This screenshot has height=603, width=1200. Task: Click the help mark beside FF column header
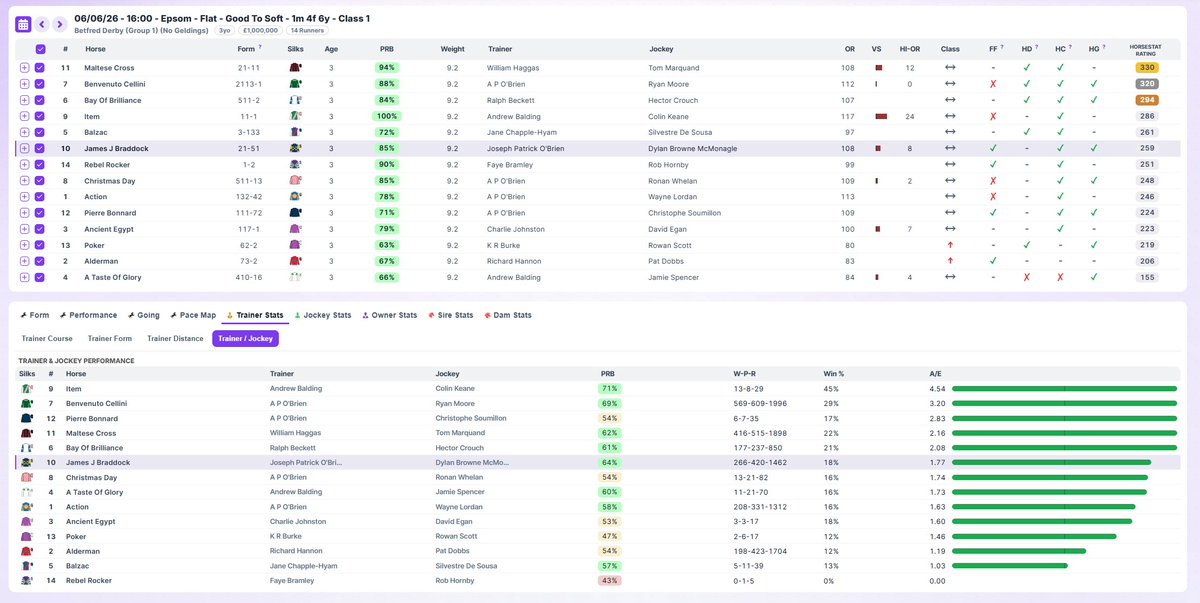tap(1004, 47)
